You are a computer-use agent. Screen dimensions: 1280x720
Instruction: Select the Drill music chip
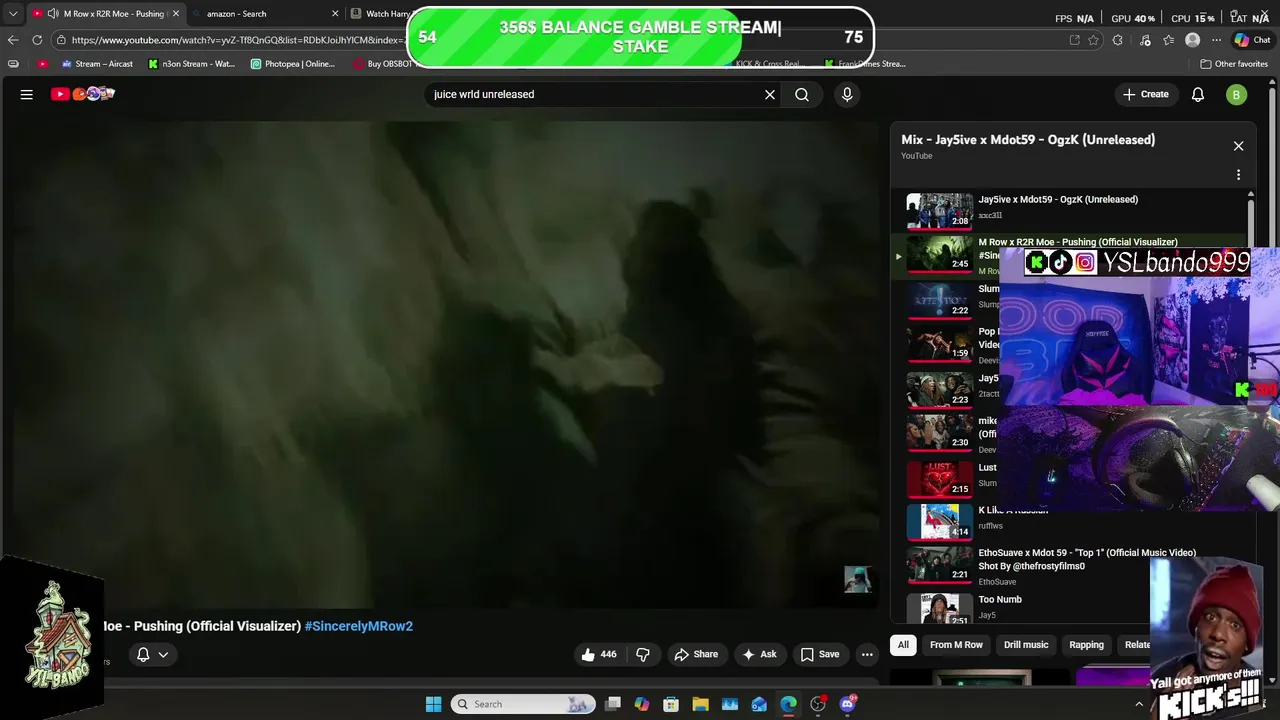[1026, 645]
